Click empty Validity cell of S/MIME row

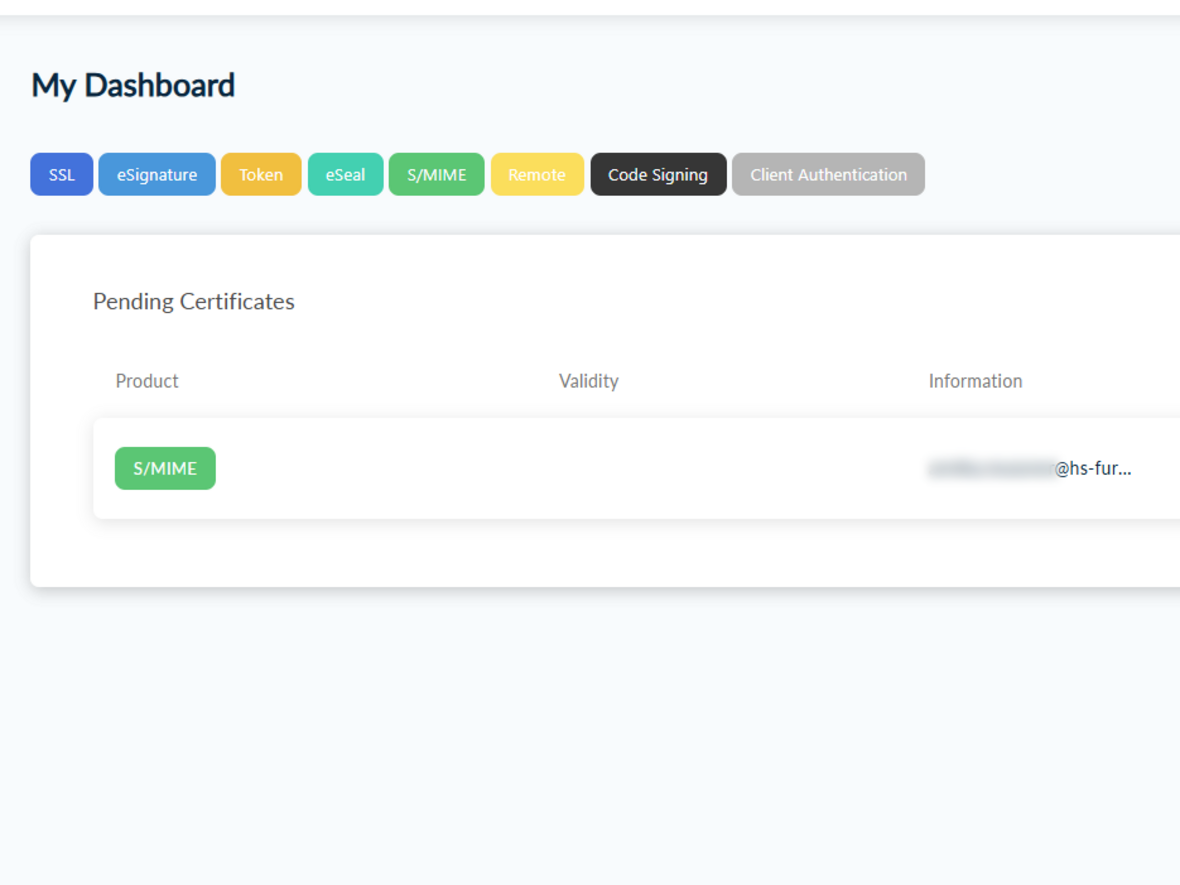588,468
